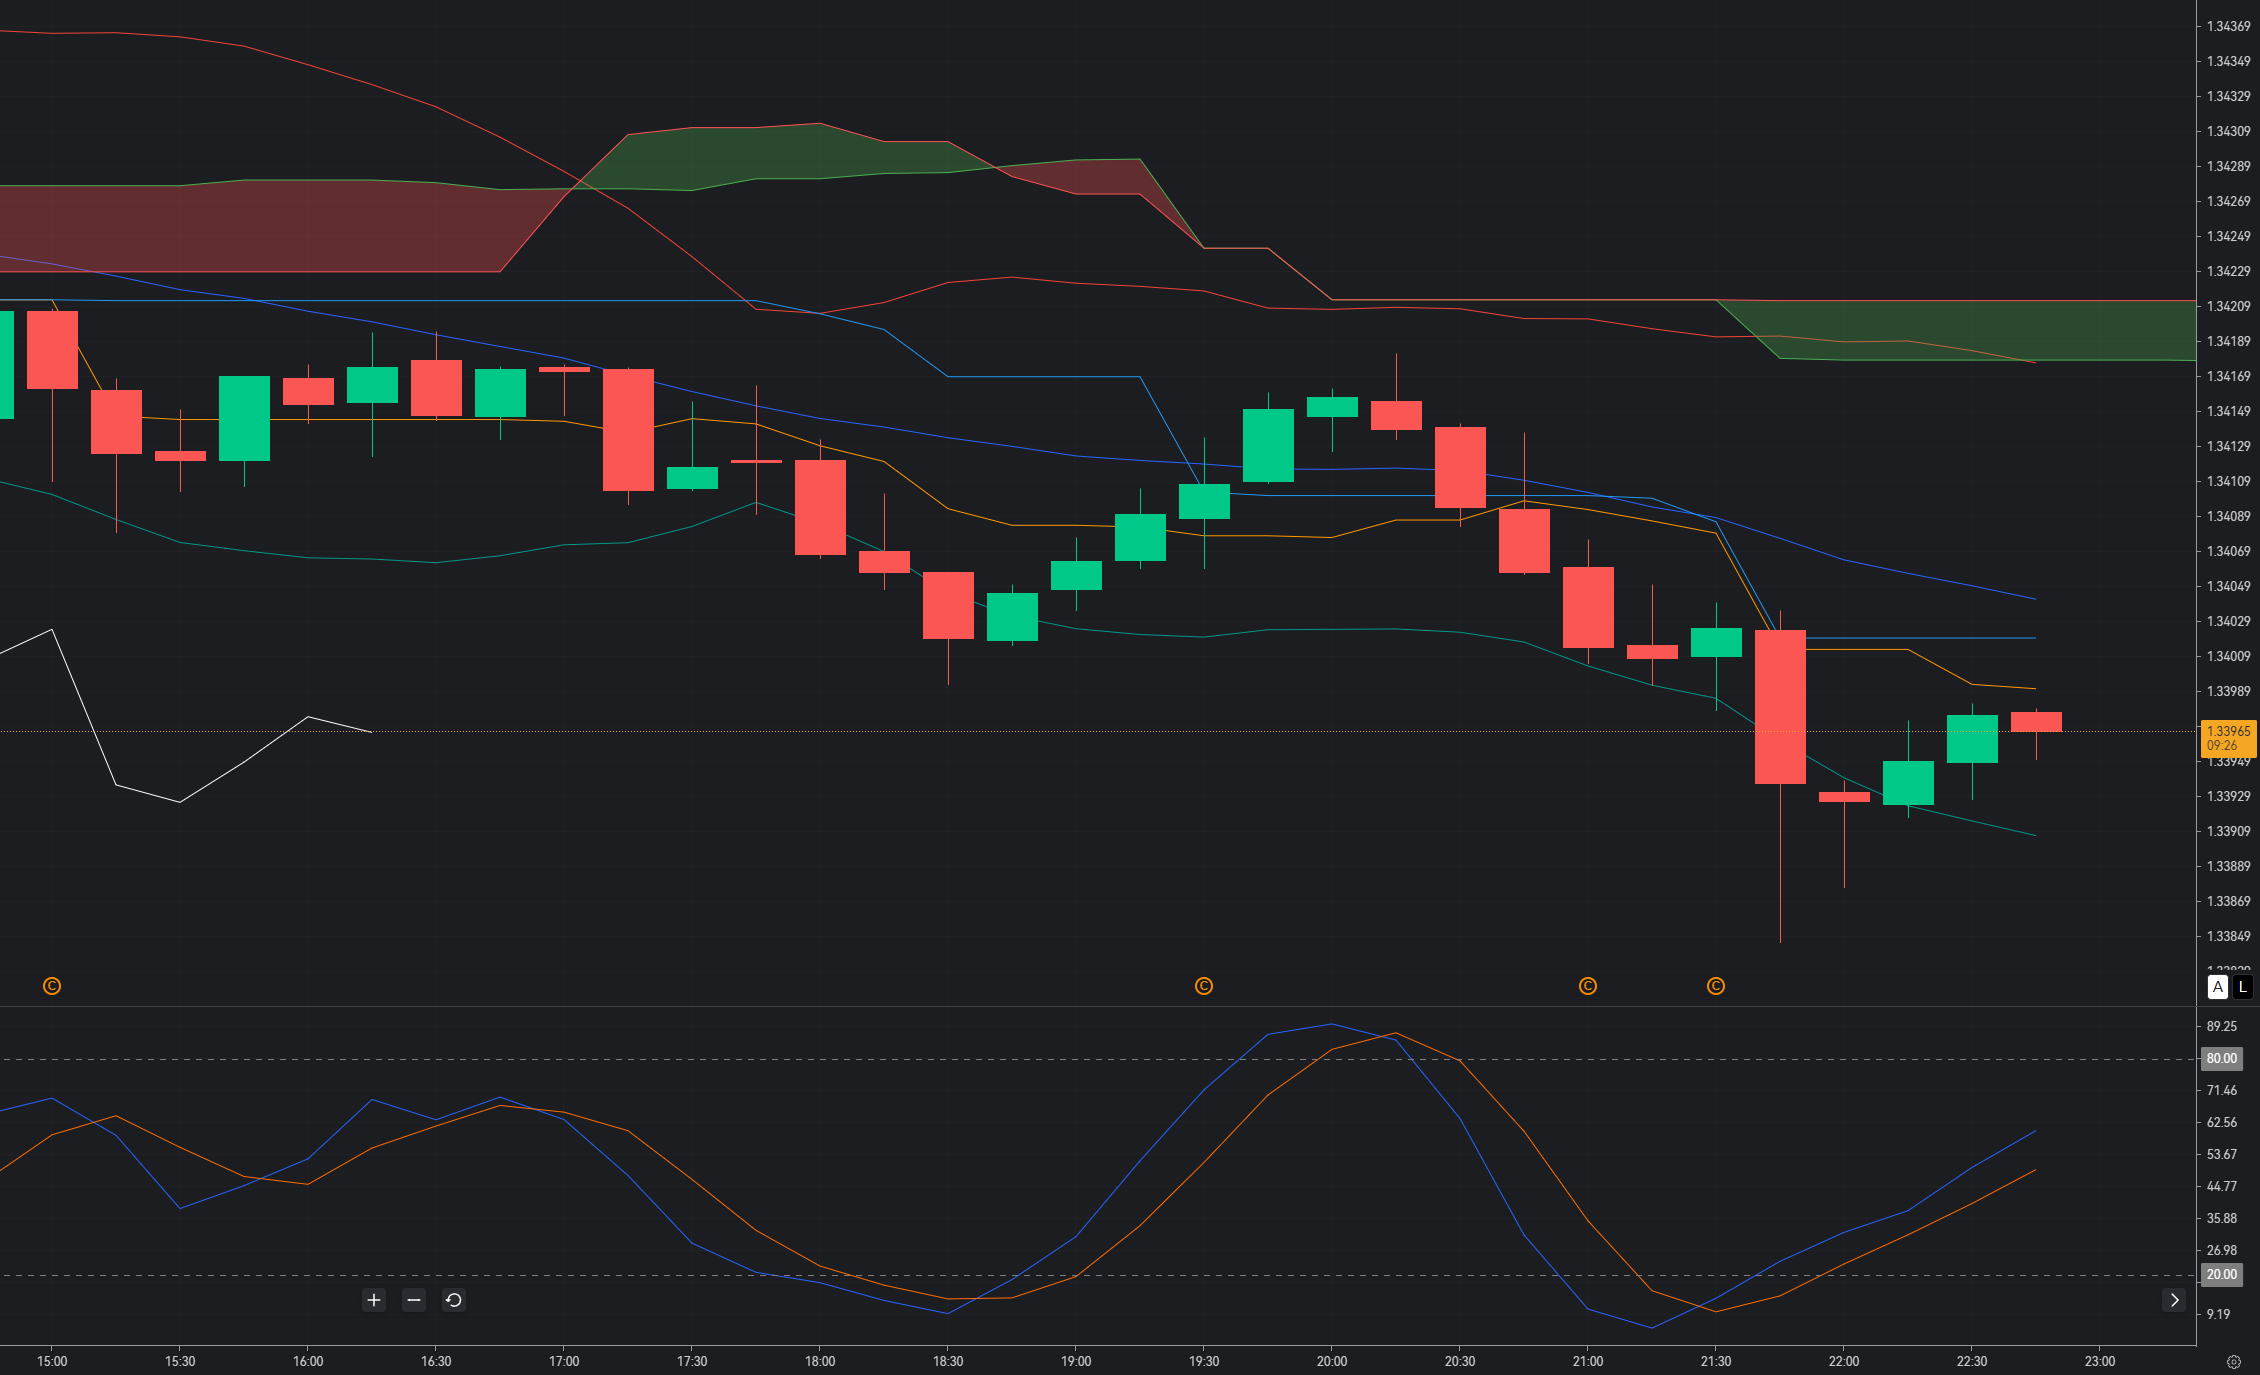
Task: Click the 15:30 time axis label
Action: (180, 1361)
